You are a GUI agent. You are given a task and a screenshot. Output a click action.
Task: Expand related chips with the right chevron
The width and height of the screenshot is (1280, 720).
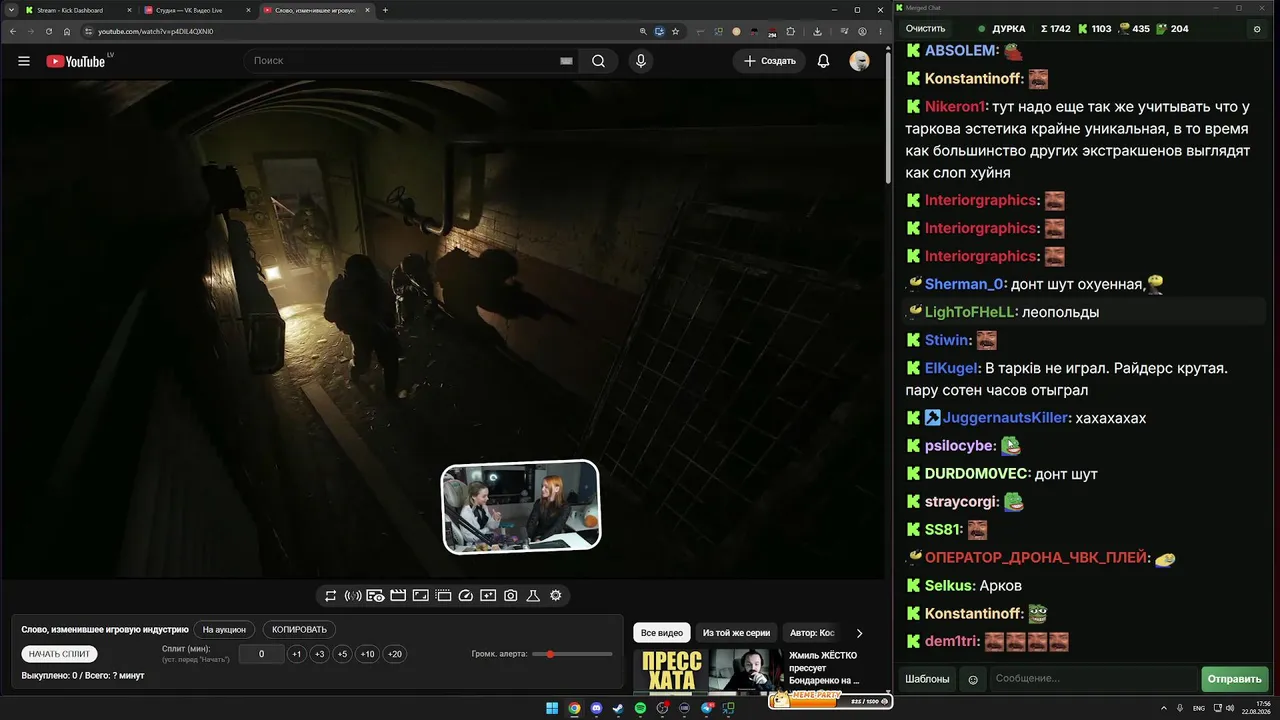click(x=859, y=633)
